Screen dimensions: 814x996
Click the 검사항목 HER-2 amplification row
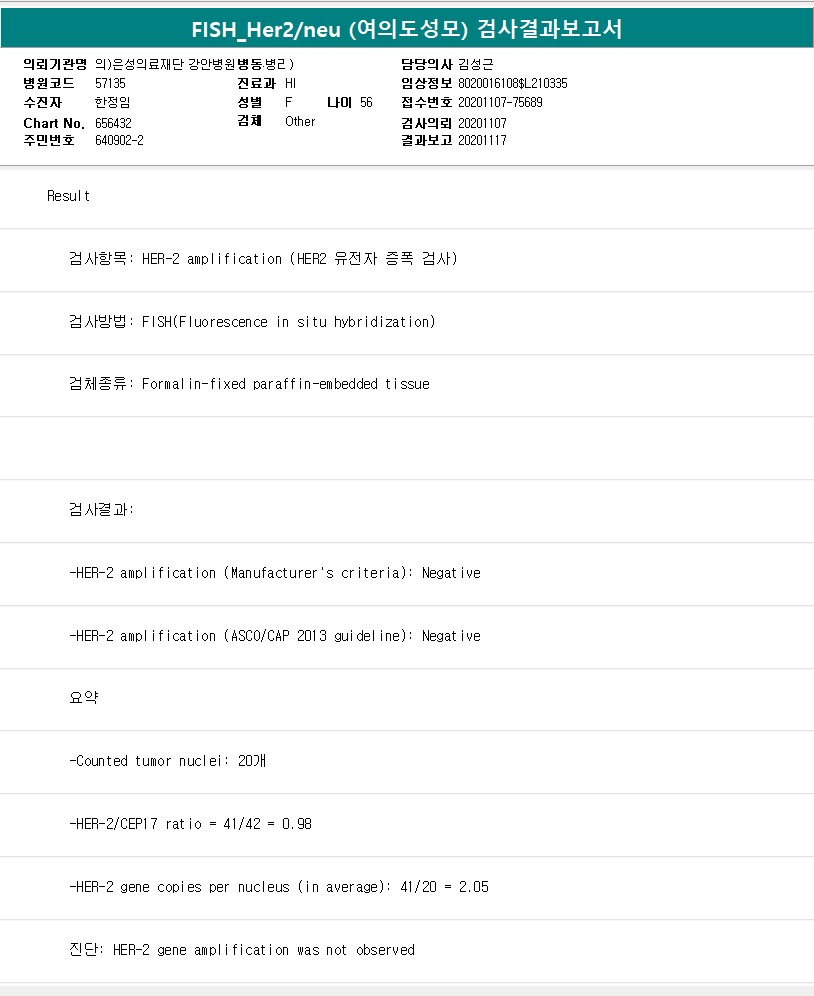pos(263,259)
